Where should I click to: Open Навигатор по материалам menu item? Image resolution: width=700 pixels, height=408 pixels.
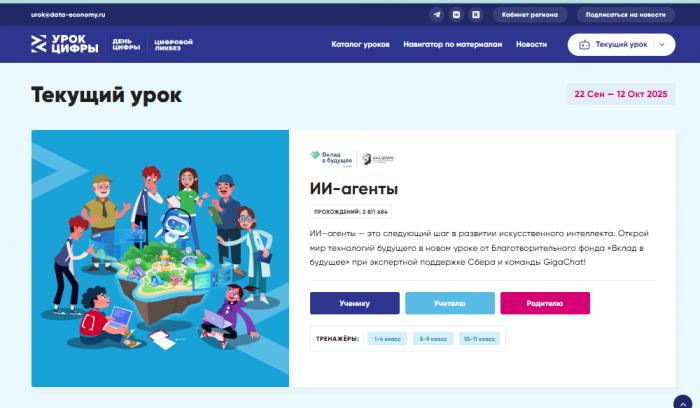point(453,45)
